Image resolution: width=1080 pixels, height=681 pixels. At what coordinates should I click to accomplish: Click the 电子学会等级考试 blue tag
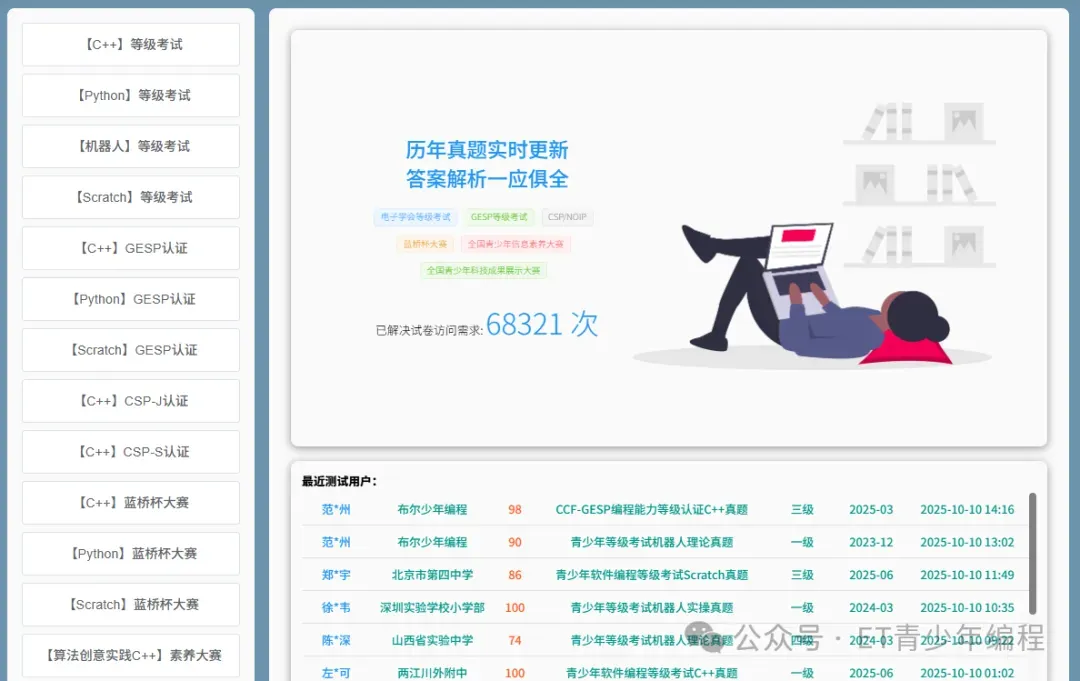click(x=415, y=217)
